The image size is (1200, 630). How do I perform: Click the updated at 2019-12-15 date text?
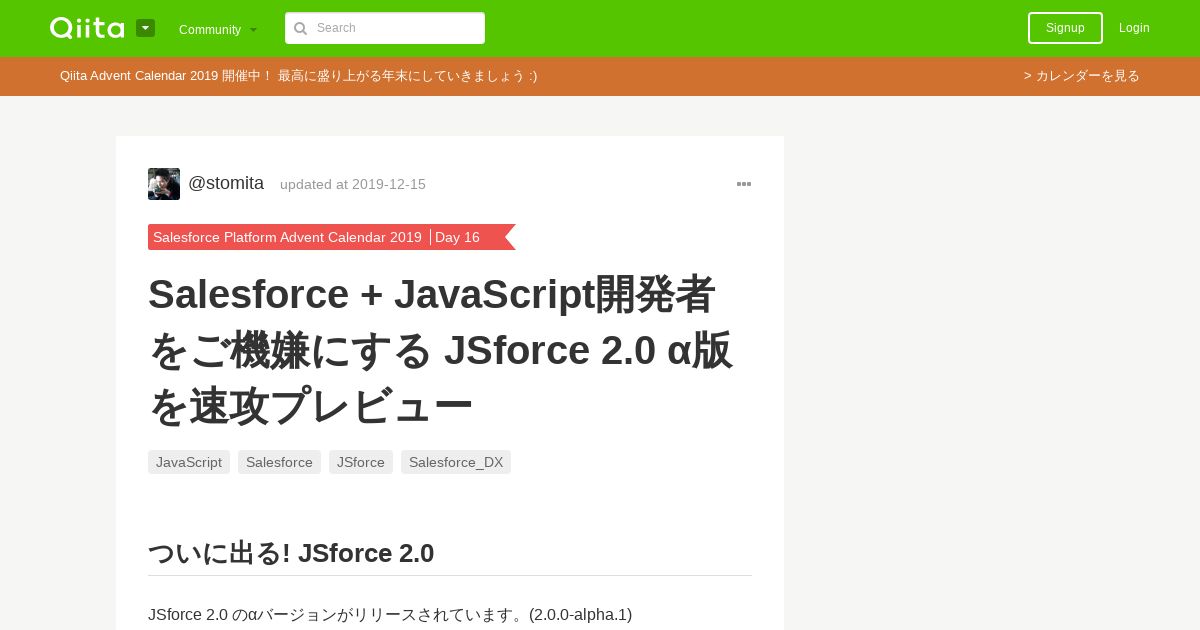click(x=353, y=185)
